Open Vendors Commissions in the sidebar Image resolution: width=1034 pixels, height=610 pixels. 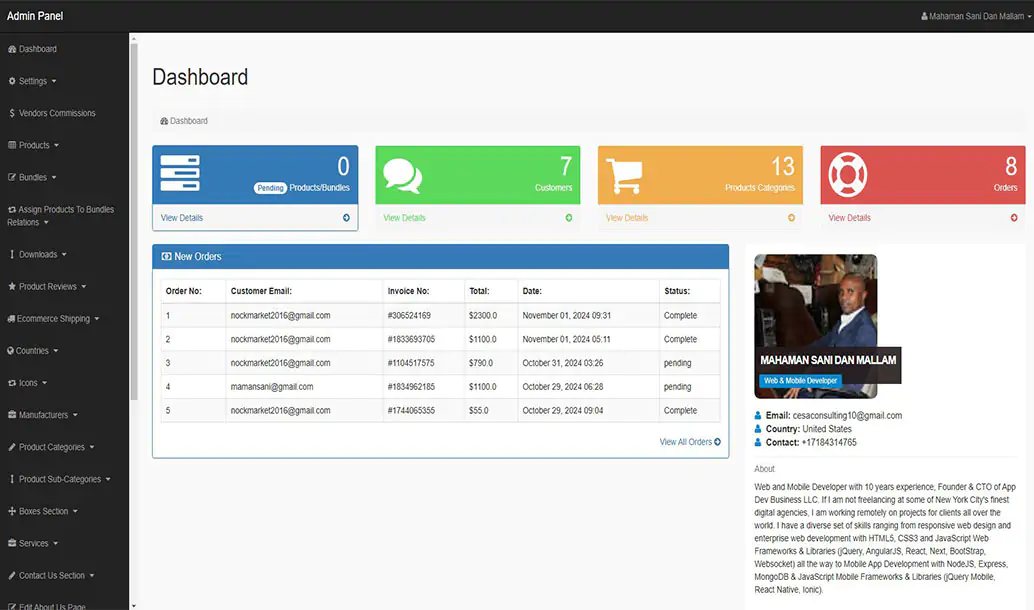pos(57,113)
